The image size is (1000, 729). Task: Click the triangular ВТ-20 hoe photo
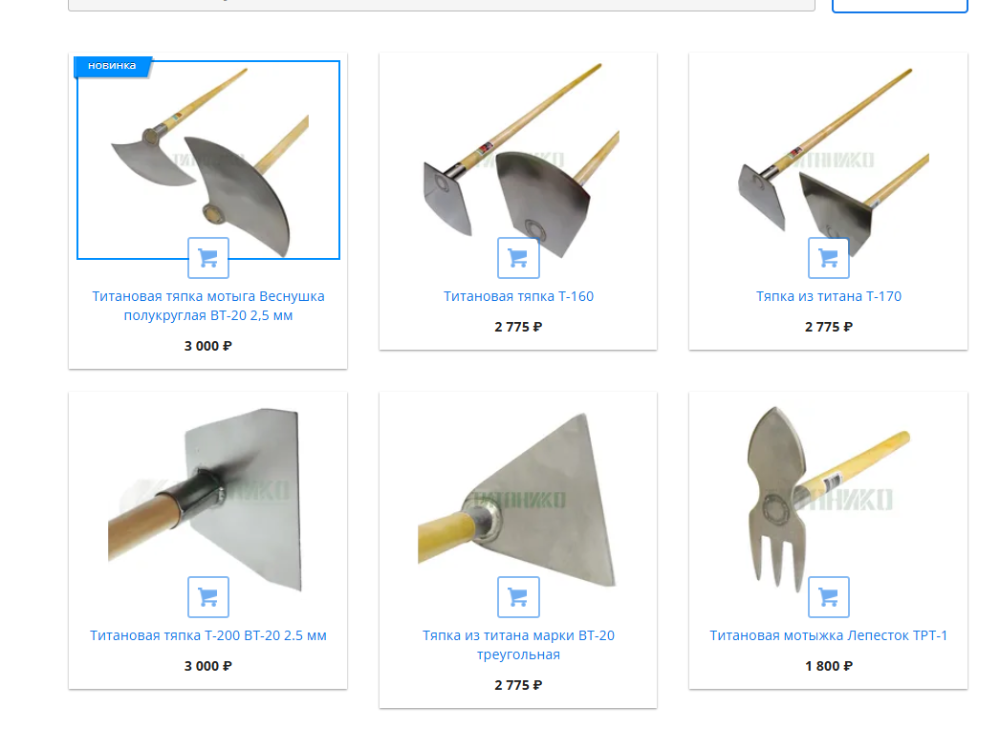(518, 497)
